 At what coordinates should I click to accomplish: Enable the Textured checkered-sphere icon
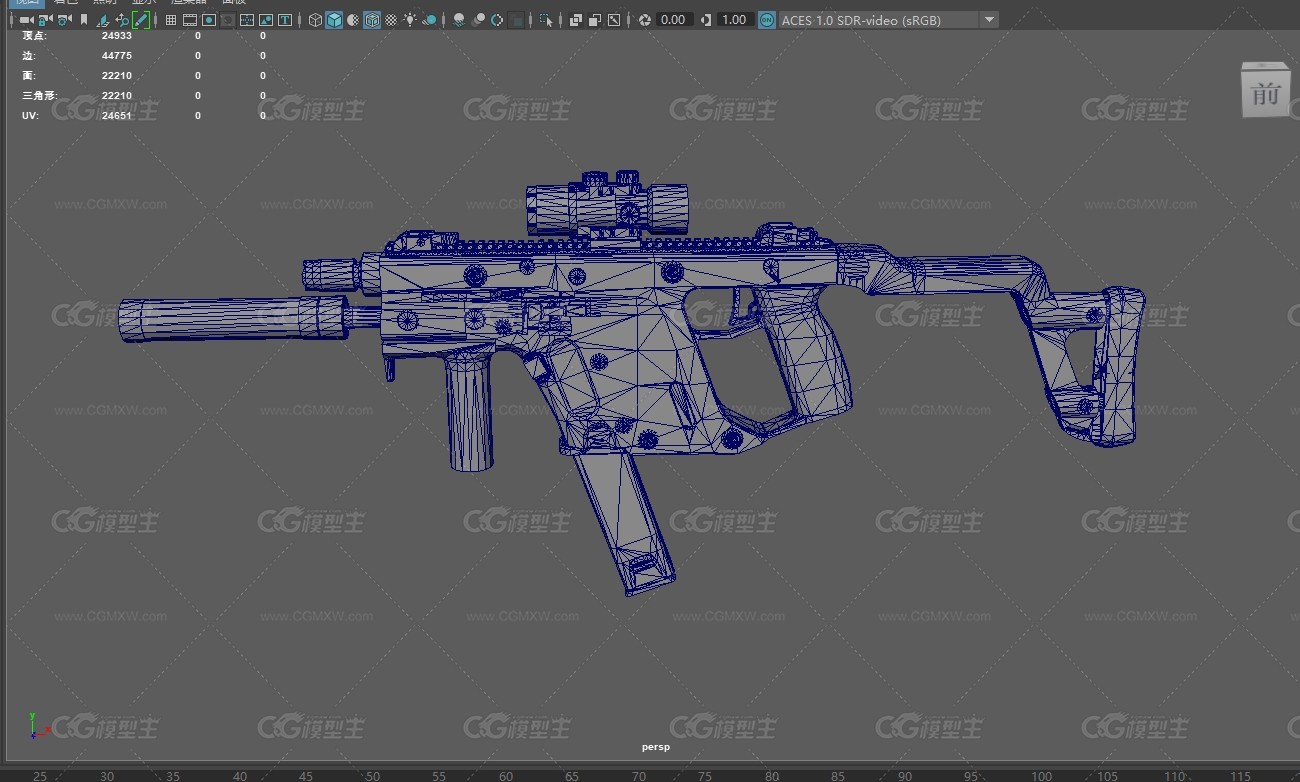pyautogui.click(x=391, y=20)
